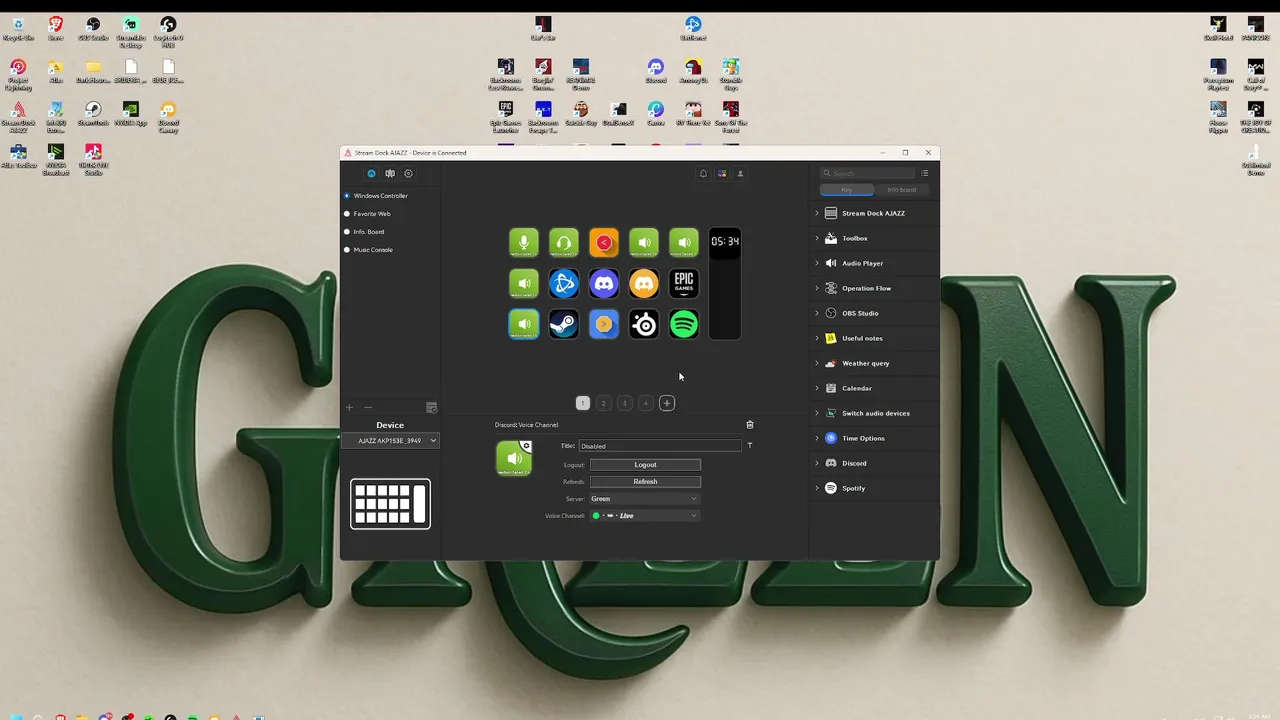Expand the Audio Player category
This screenshot has height=720, width=1280.
tap(874, 263)
